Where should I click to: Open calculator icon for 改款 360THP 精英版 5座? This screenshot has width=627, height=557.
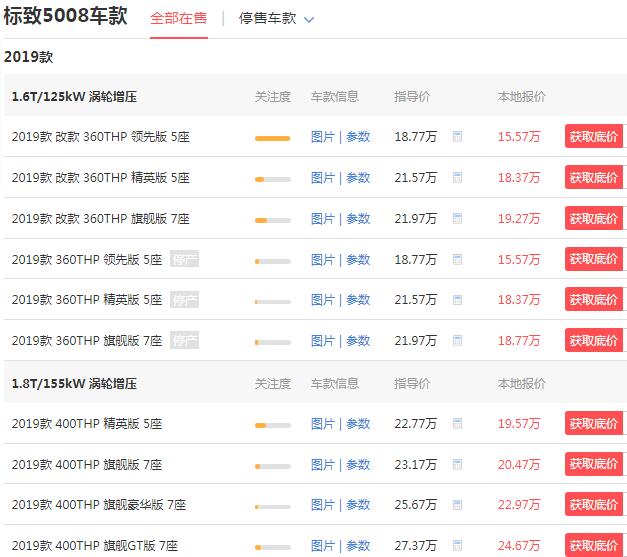point(457,178)
